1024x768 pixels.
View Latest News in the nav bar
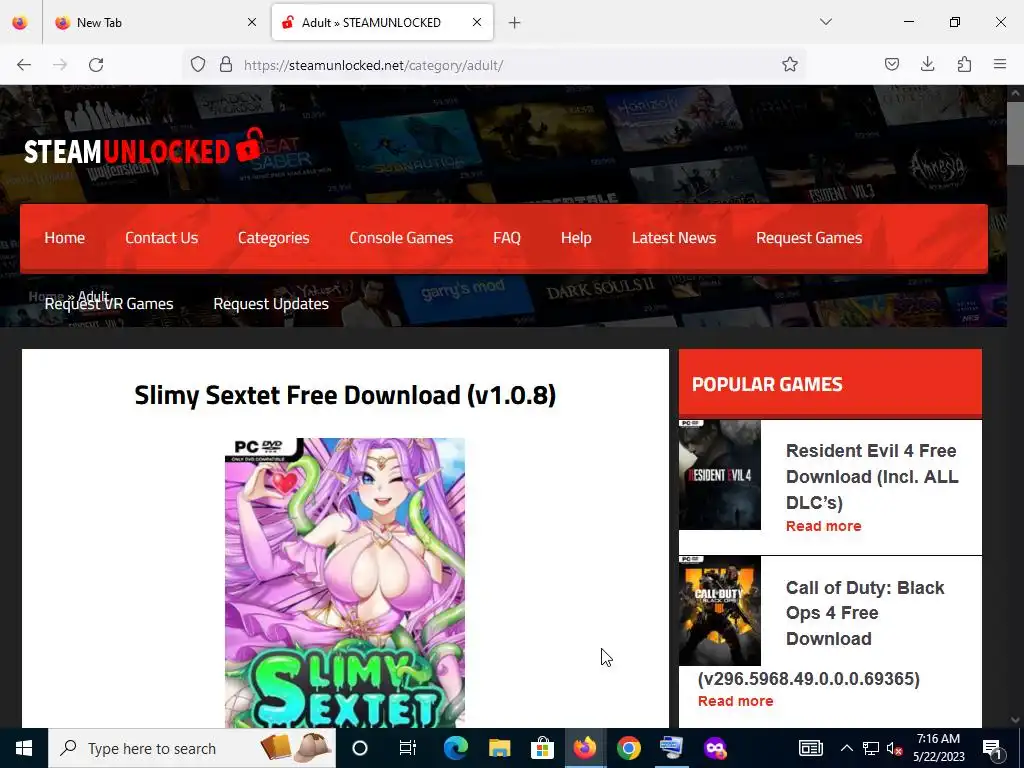674,238
